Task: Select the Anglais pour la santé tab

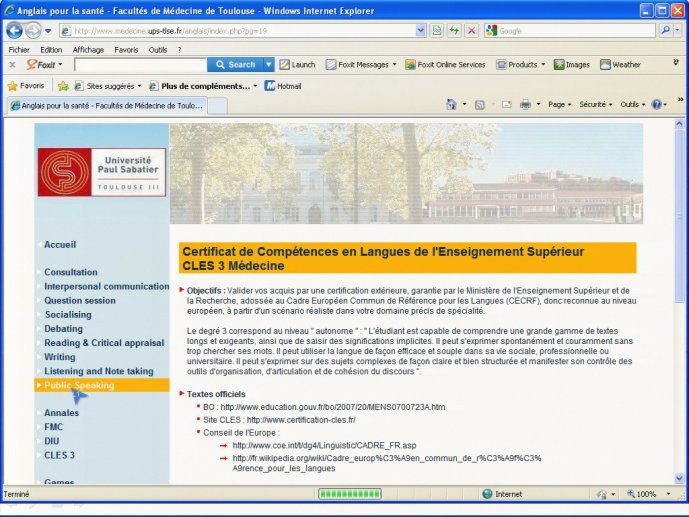Action: [106, 105]
